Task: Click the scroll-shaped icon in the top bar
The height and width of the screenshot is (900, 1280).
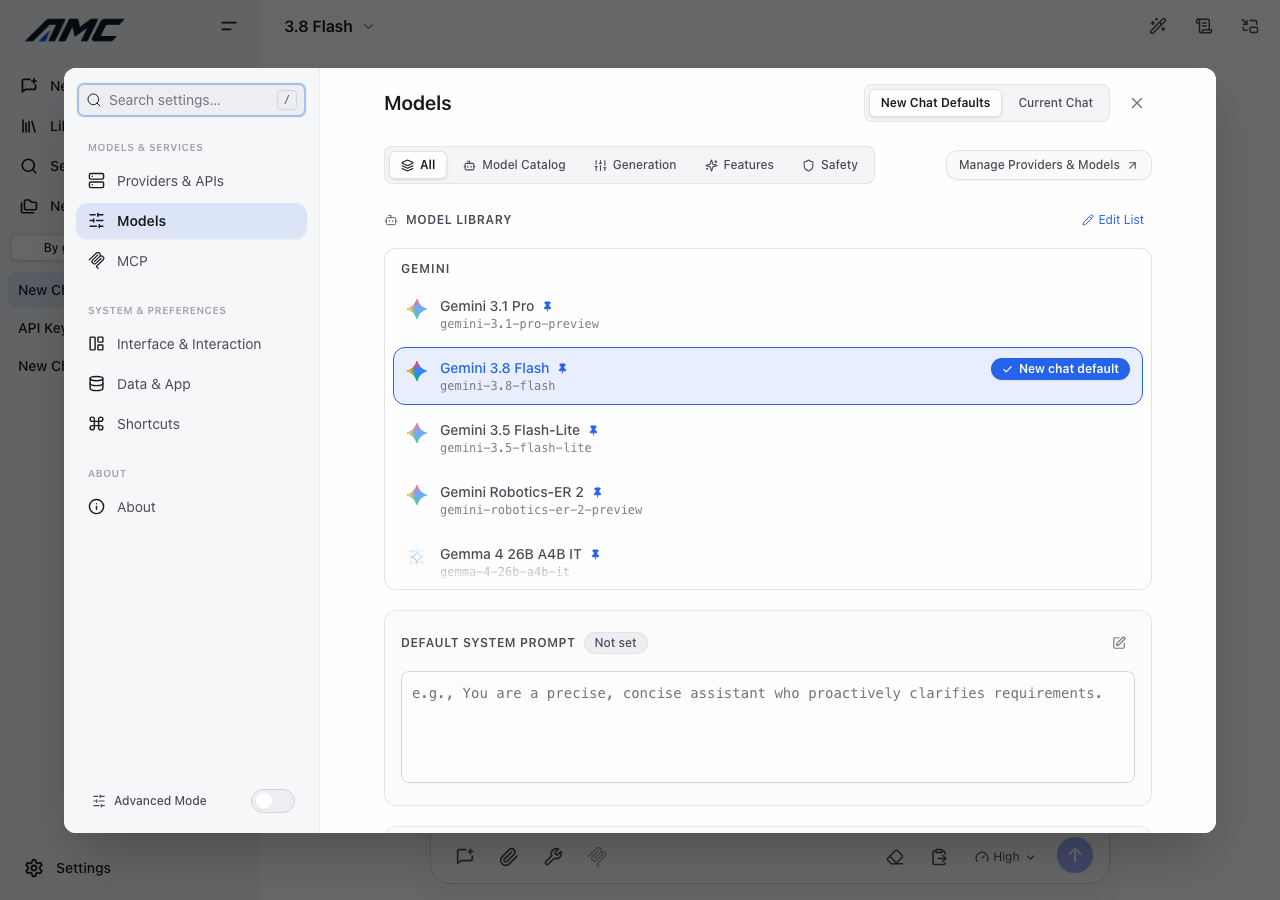Action: coord(1204,26)
